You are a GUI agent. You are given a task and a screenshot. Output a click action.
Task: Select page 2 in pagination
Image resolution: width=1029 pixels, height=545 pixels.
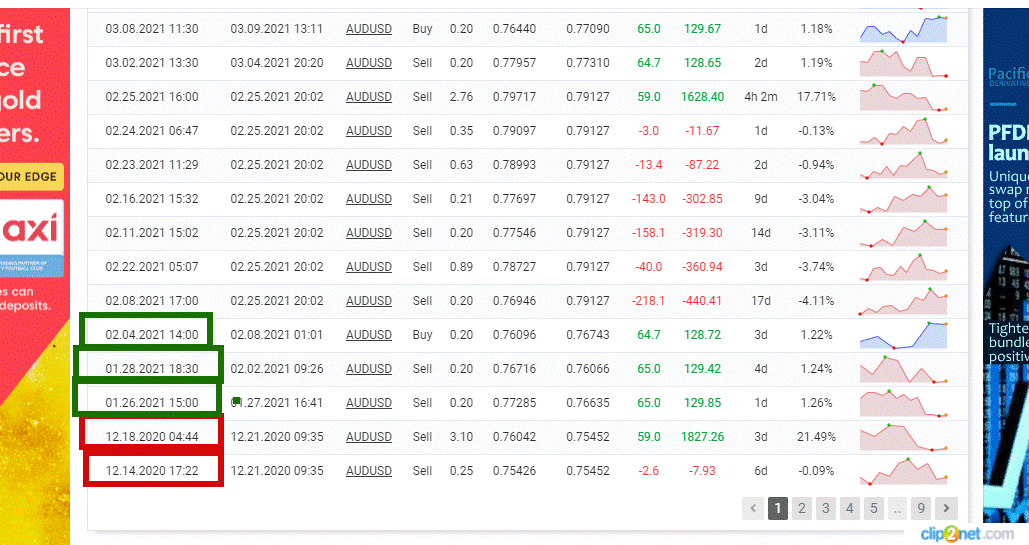[x=801, y=508]
